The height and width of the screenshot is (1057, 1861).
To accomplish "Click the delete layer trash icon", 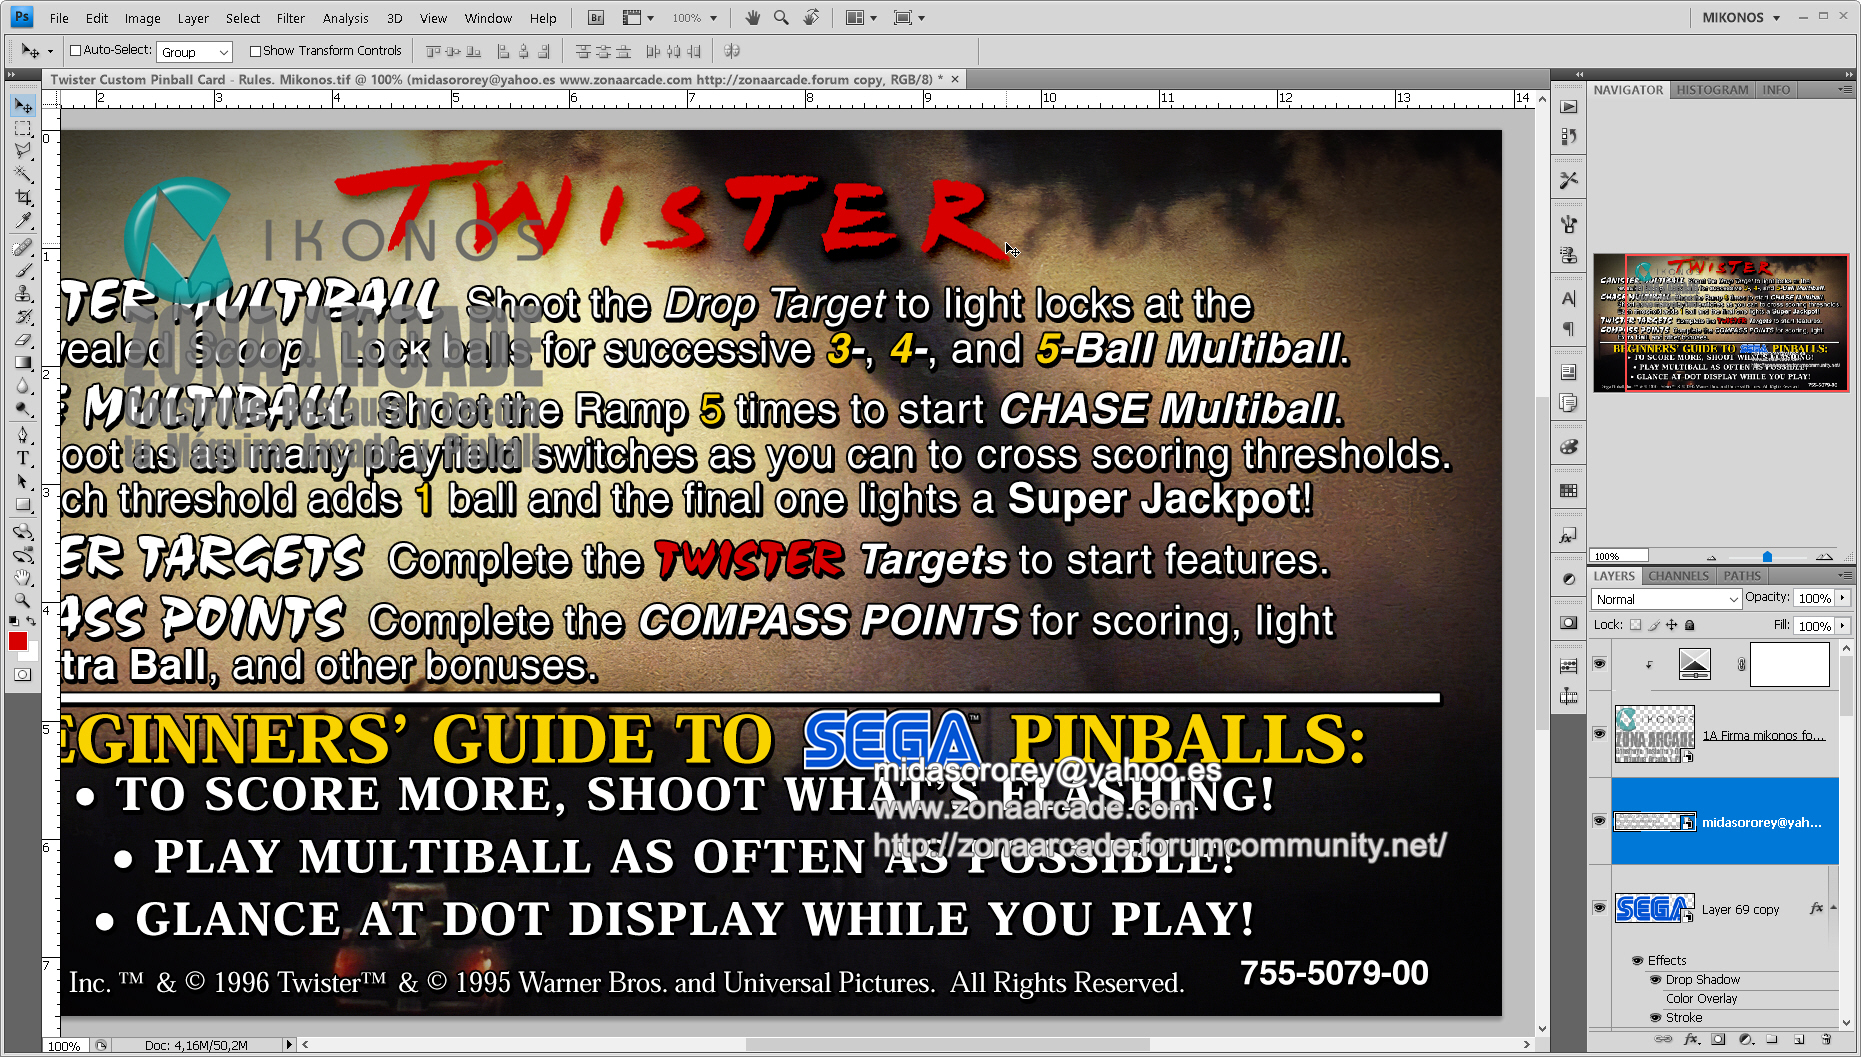I will point(1826,1040).
